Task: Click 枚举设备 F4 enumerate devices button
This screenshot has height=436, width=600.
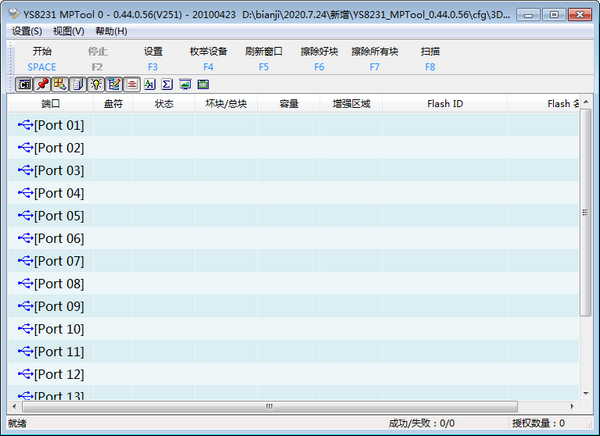Action: tap(208, 59)
